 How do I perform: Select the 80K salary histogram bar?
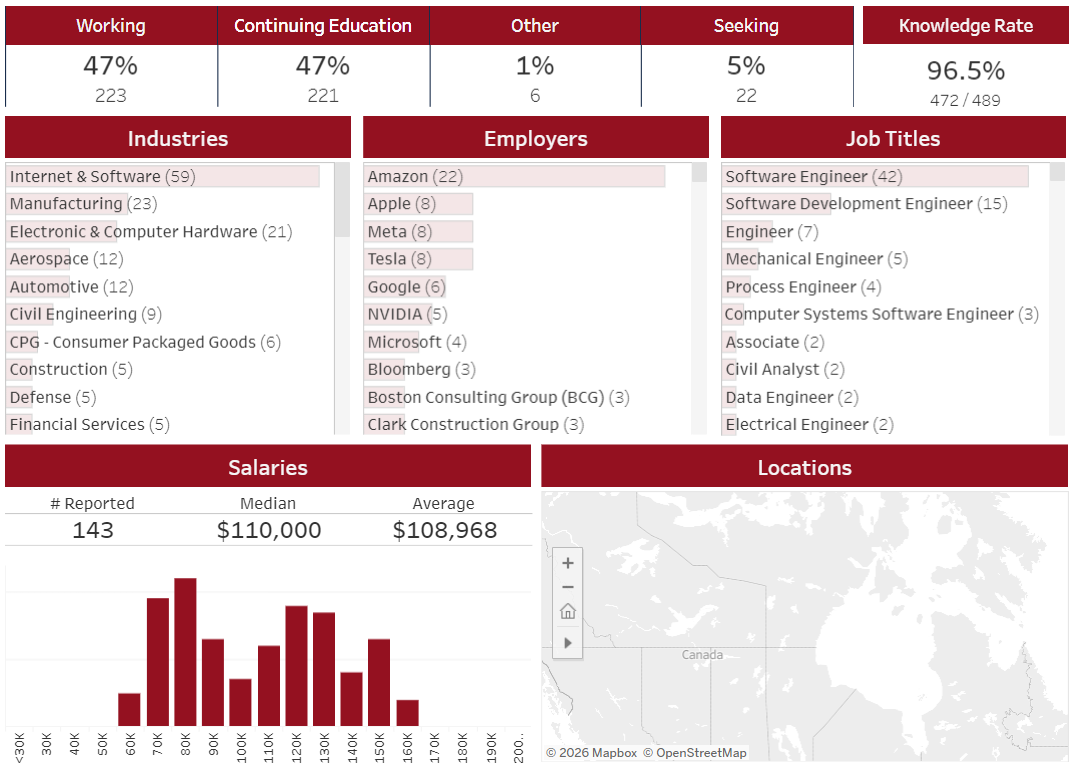tap(185, 652)
